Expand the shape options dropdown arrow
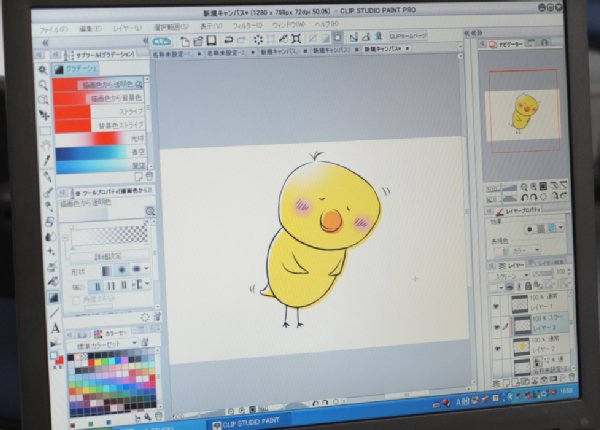Screen dimensions: 600x430 (x=146, y=269)
